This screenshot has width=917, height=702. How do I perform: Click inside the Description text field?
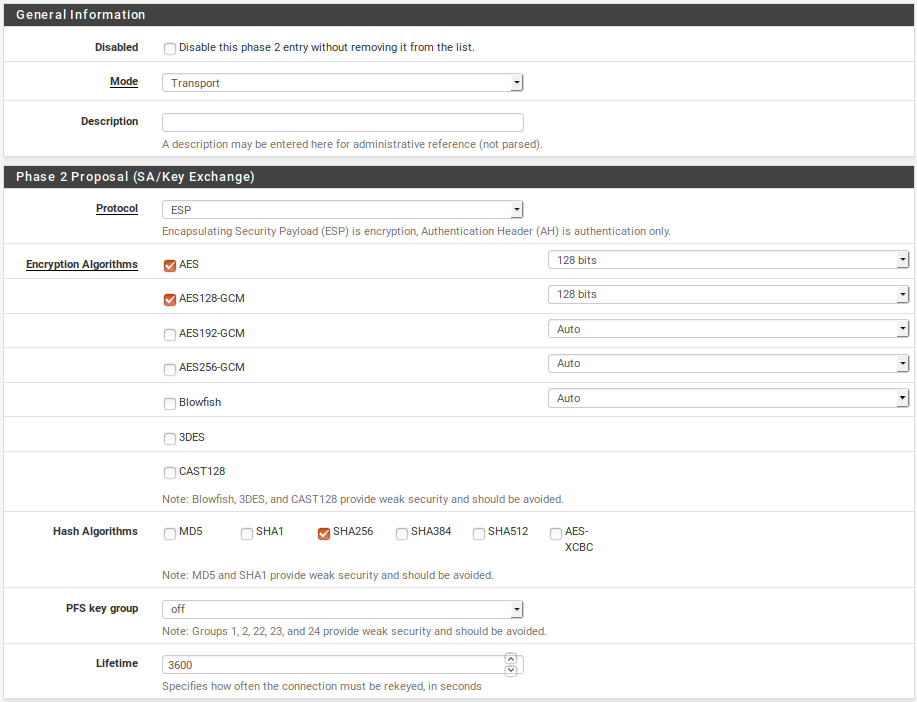pos(342,122)
